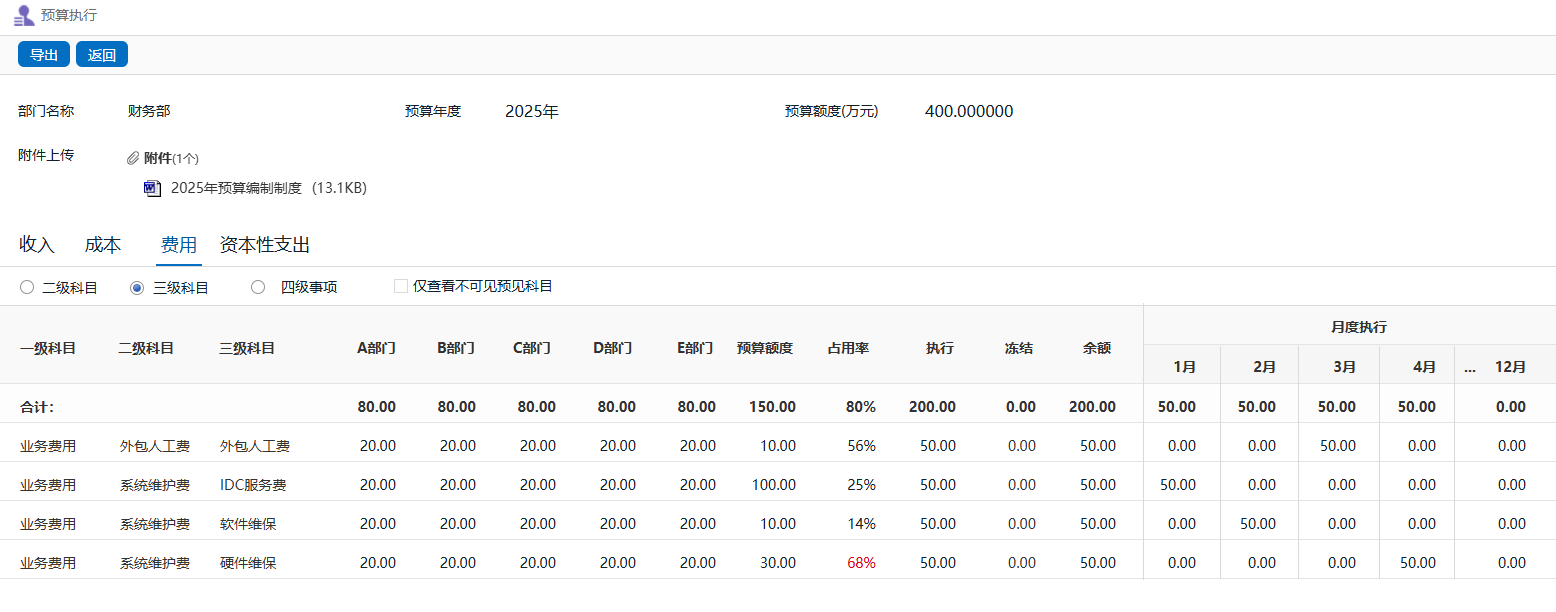Choose the 四级事项 radio option
1556x612 pixels.
[258, 287]
